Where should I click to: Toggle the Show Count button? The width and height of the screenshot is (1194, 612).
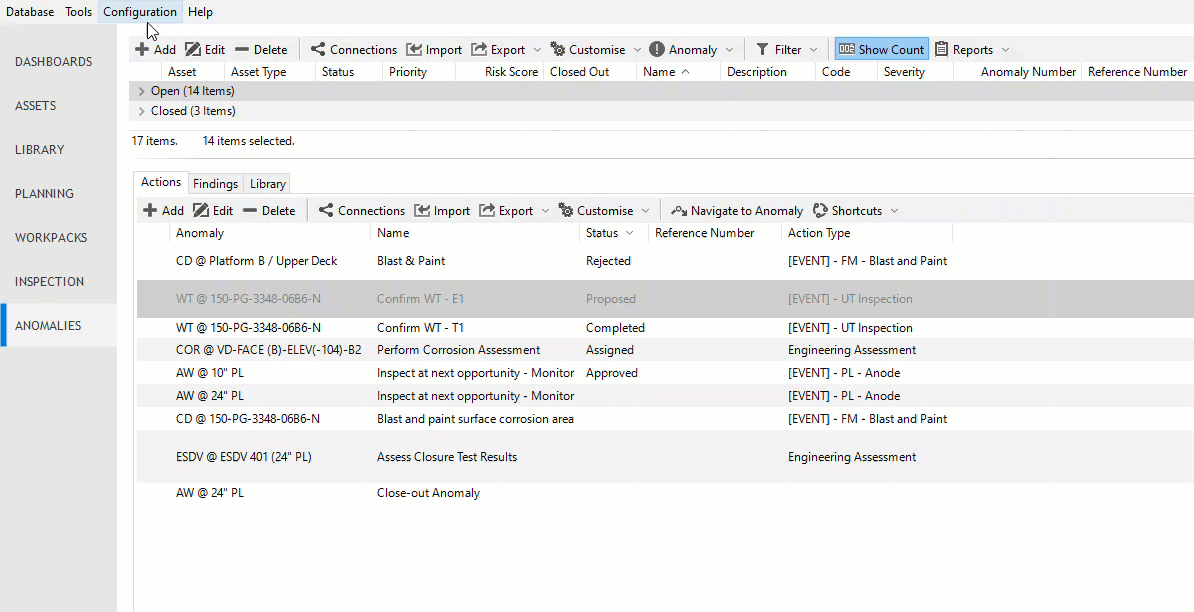pyautogui.click(x=882, y=49)
